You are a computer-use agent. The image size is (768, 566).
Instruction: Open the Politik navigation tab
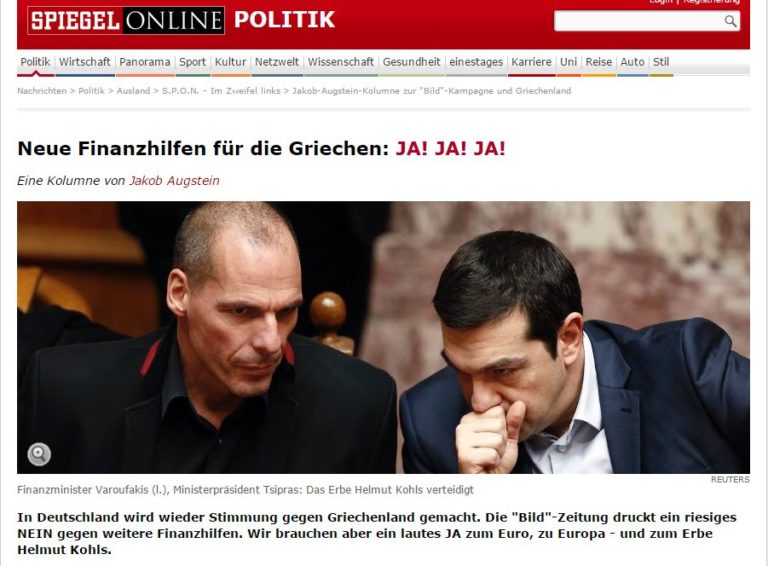click(x=35, y=62)
